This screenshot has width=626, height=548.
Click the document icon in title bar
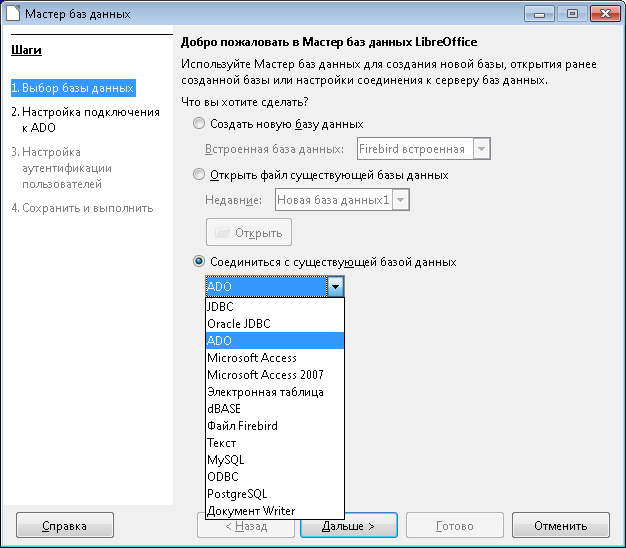click(13, 13)
